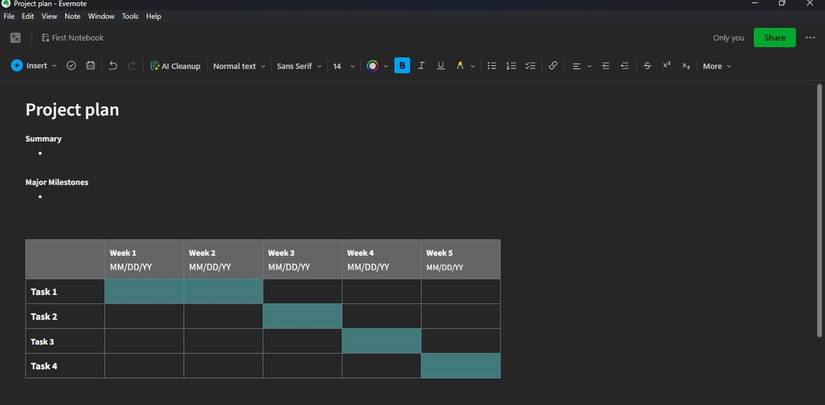Toggle Strikethrough formatting
This screenshot has height=405, width=825.
point(647,66)
